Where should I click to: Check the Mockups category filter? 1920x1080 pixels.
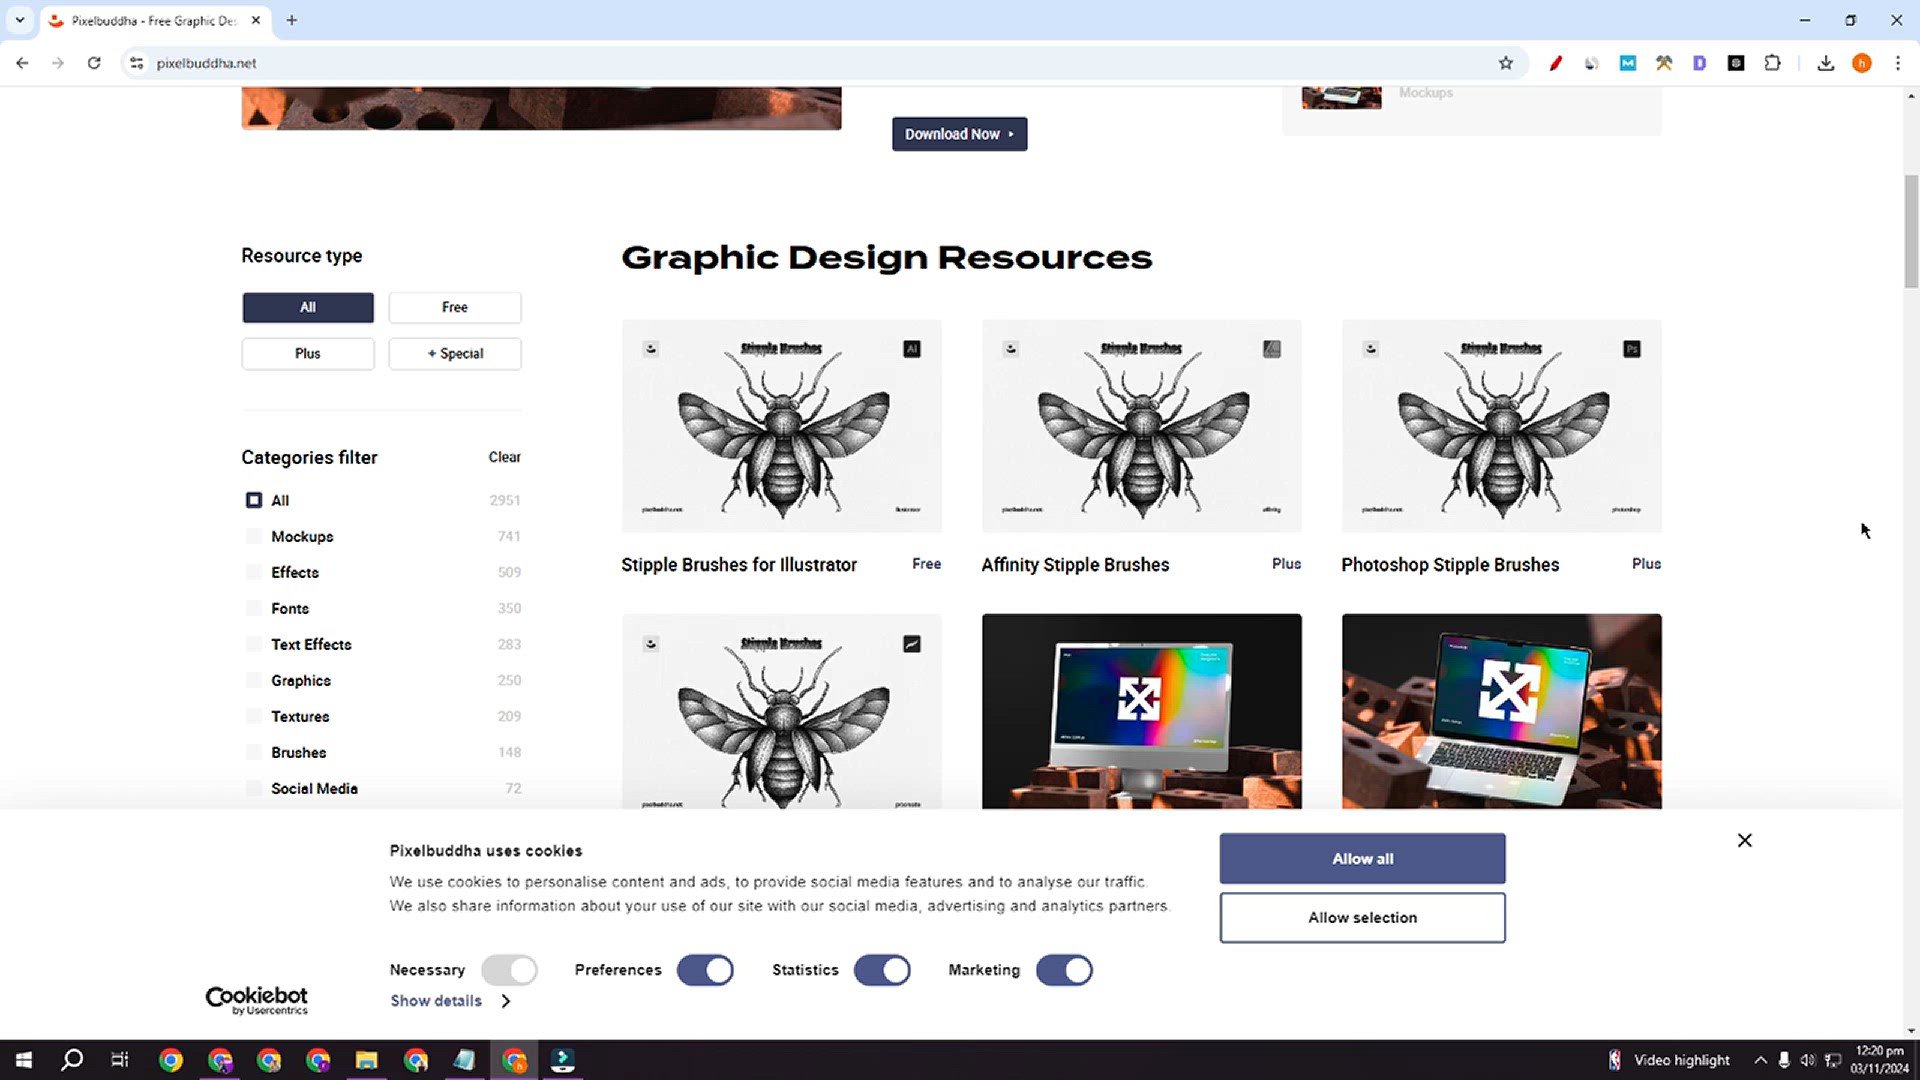[x=254, y=536]
